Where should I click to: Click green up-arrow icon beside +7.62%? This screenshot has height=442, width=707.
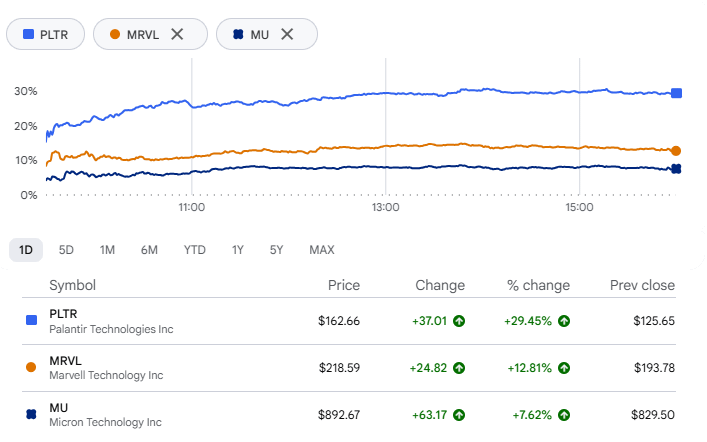click(x=564, y=415)
